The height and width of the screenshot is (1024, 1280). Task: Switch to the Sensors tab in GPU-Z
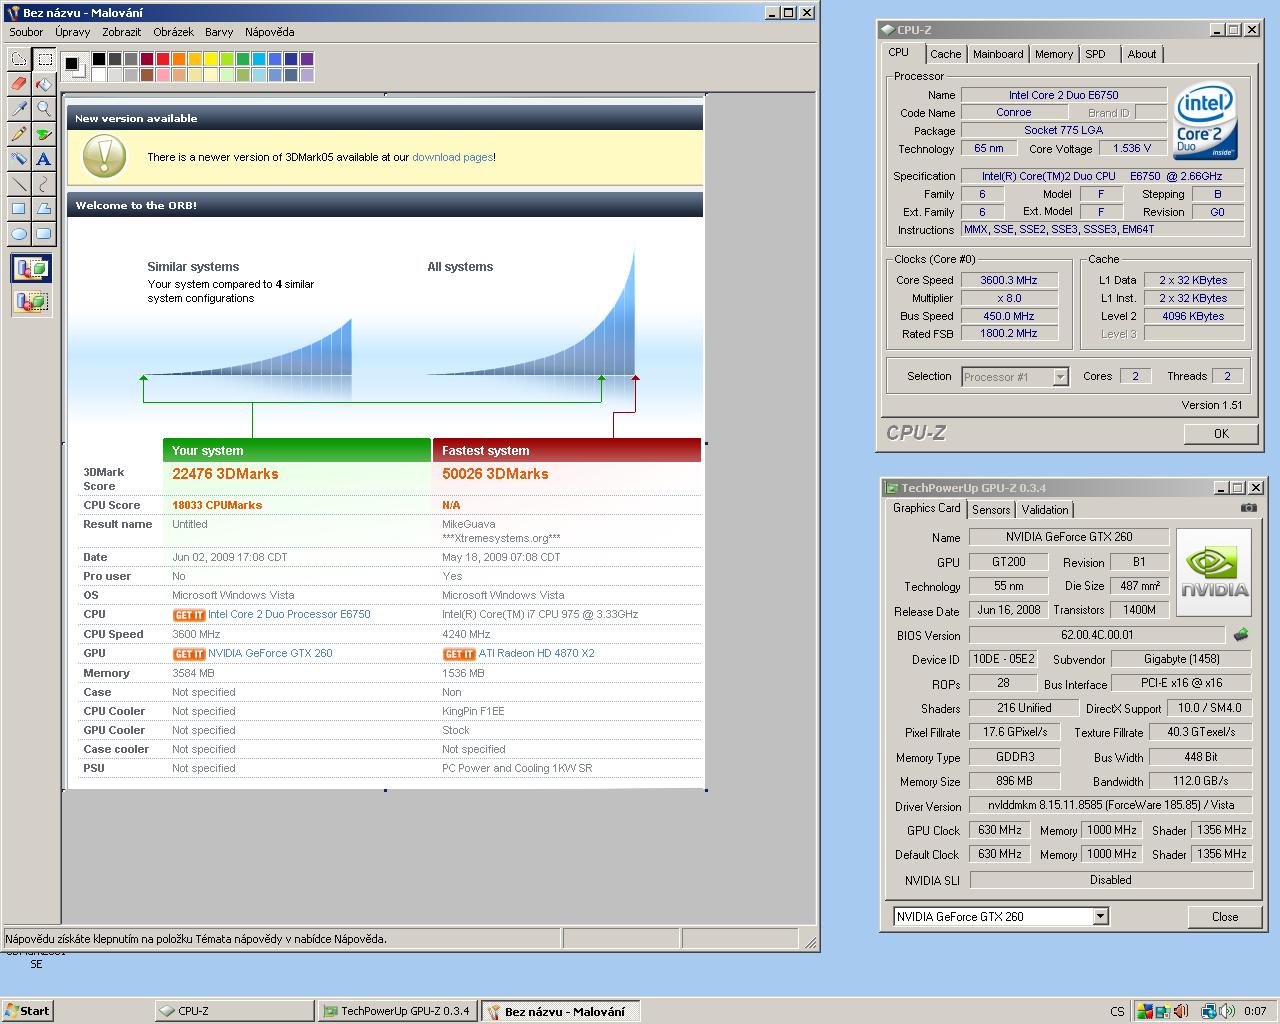(991, 510)
